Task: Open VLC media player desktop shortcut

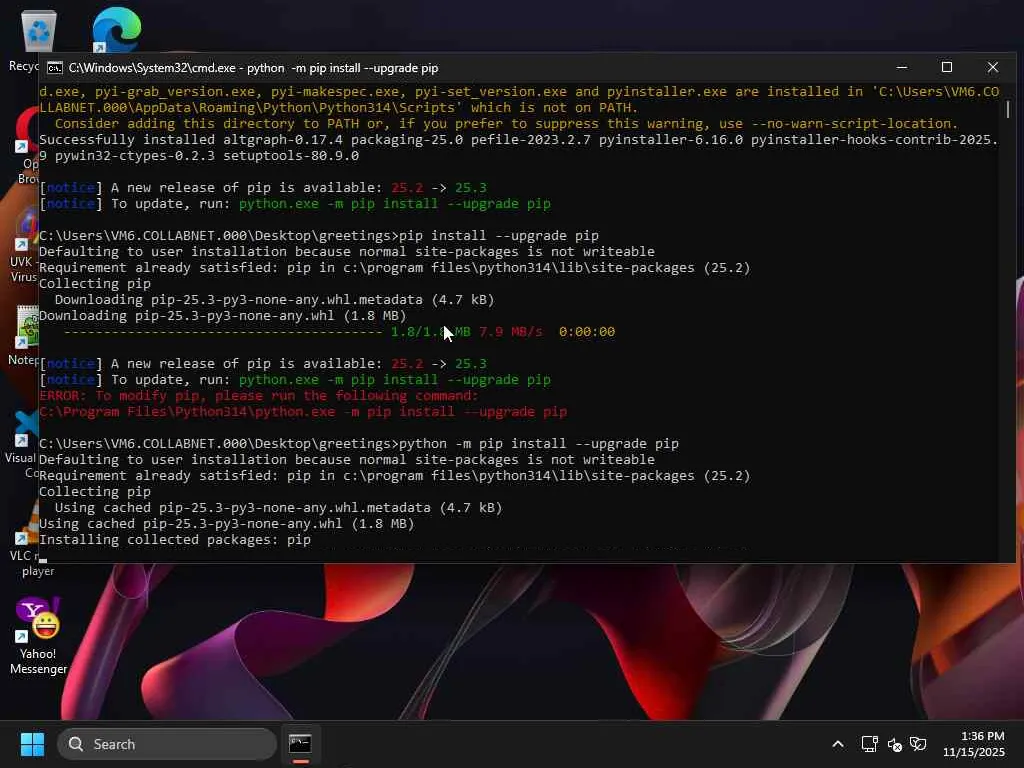Action: coord(26,539)
